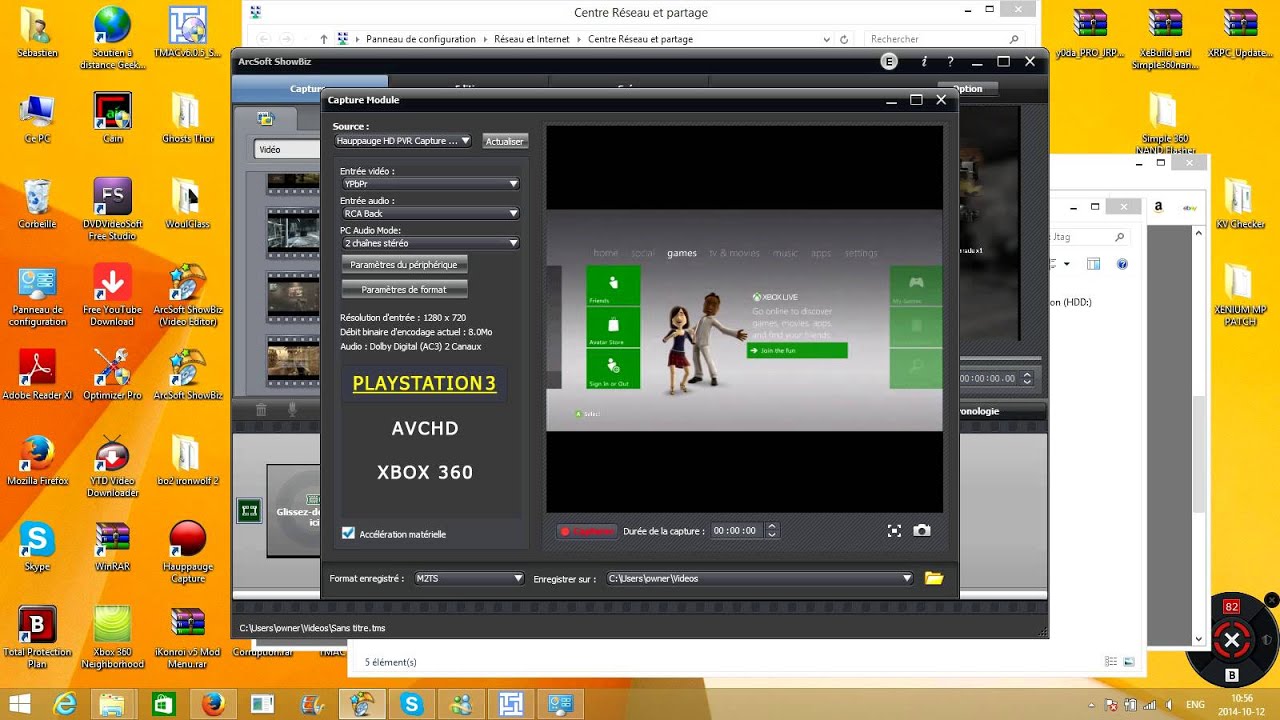
Task: Click Réseau et Internet breadcrumb in Explorer
Action: coord(531,39)
